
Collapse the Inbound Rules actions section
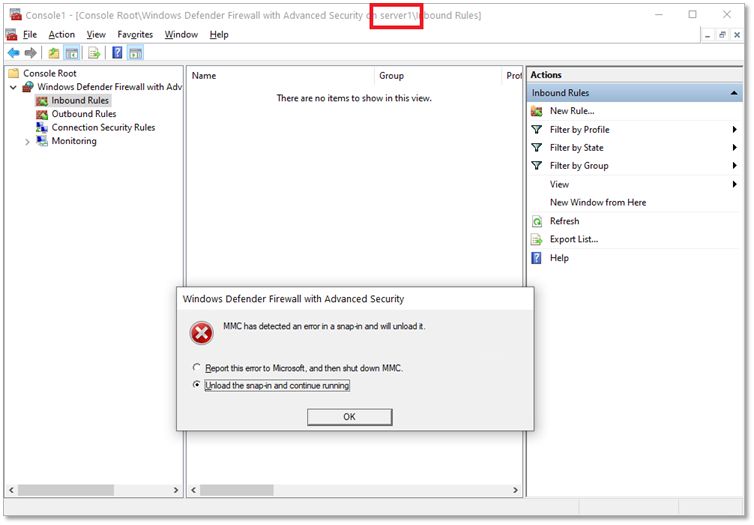[x=734, y=93]
